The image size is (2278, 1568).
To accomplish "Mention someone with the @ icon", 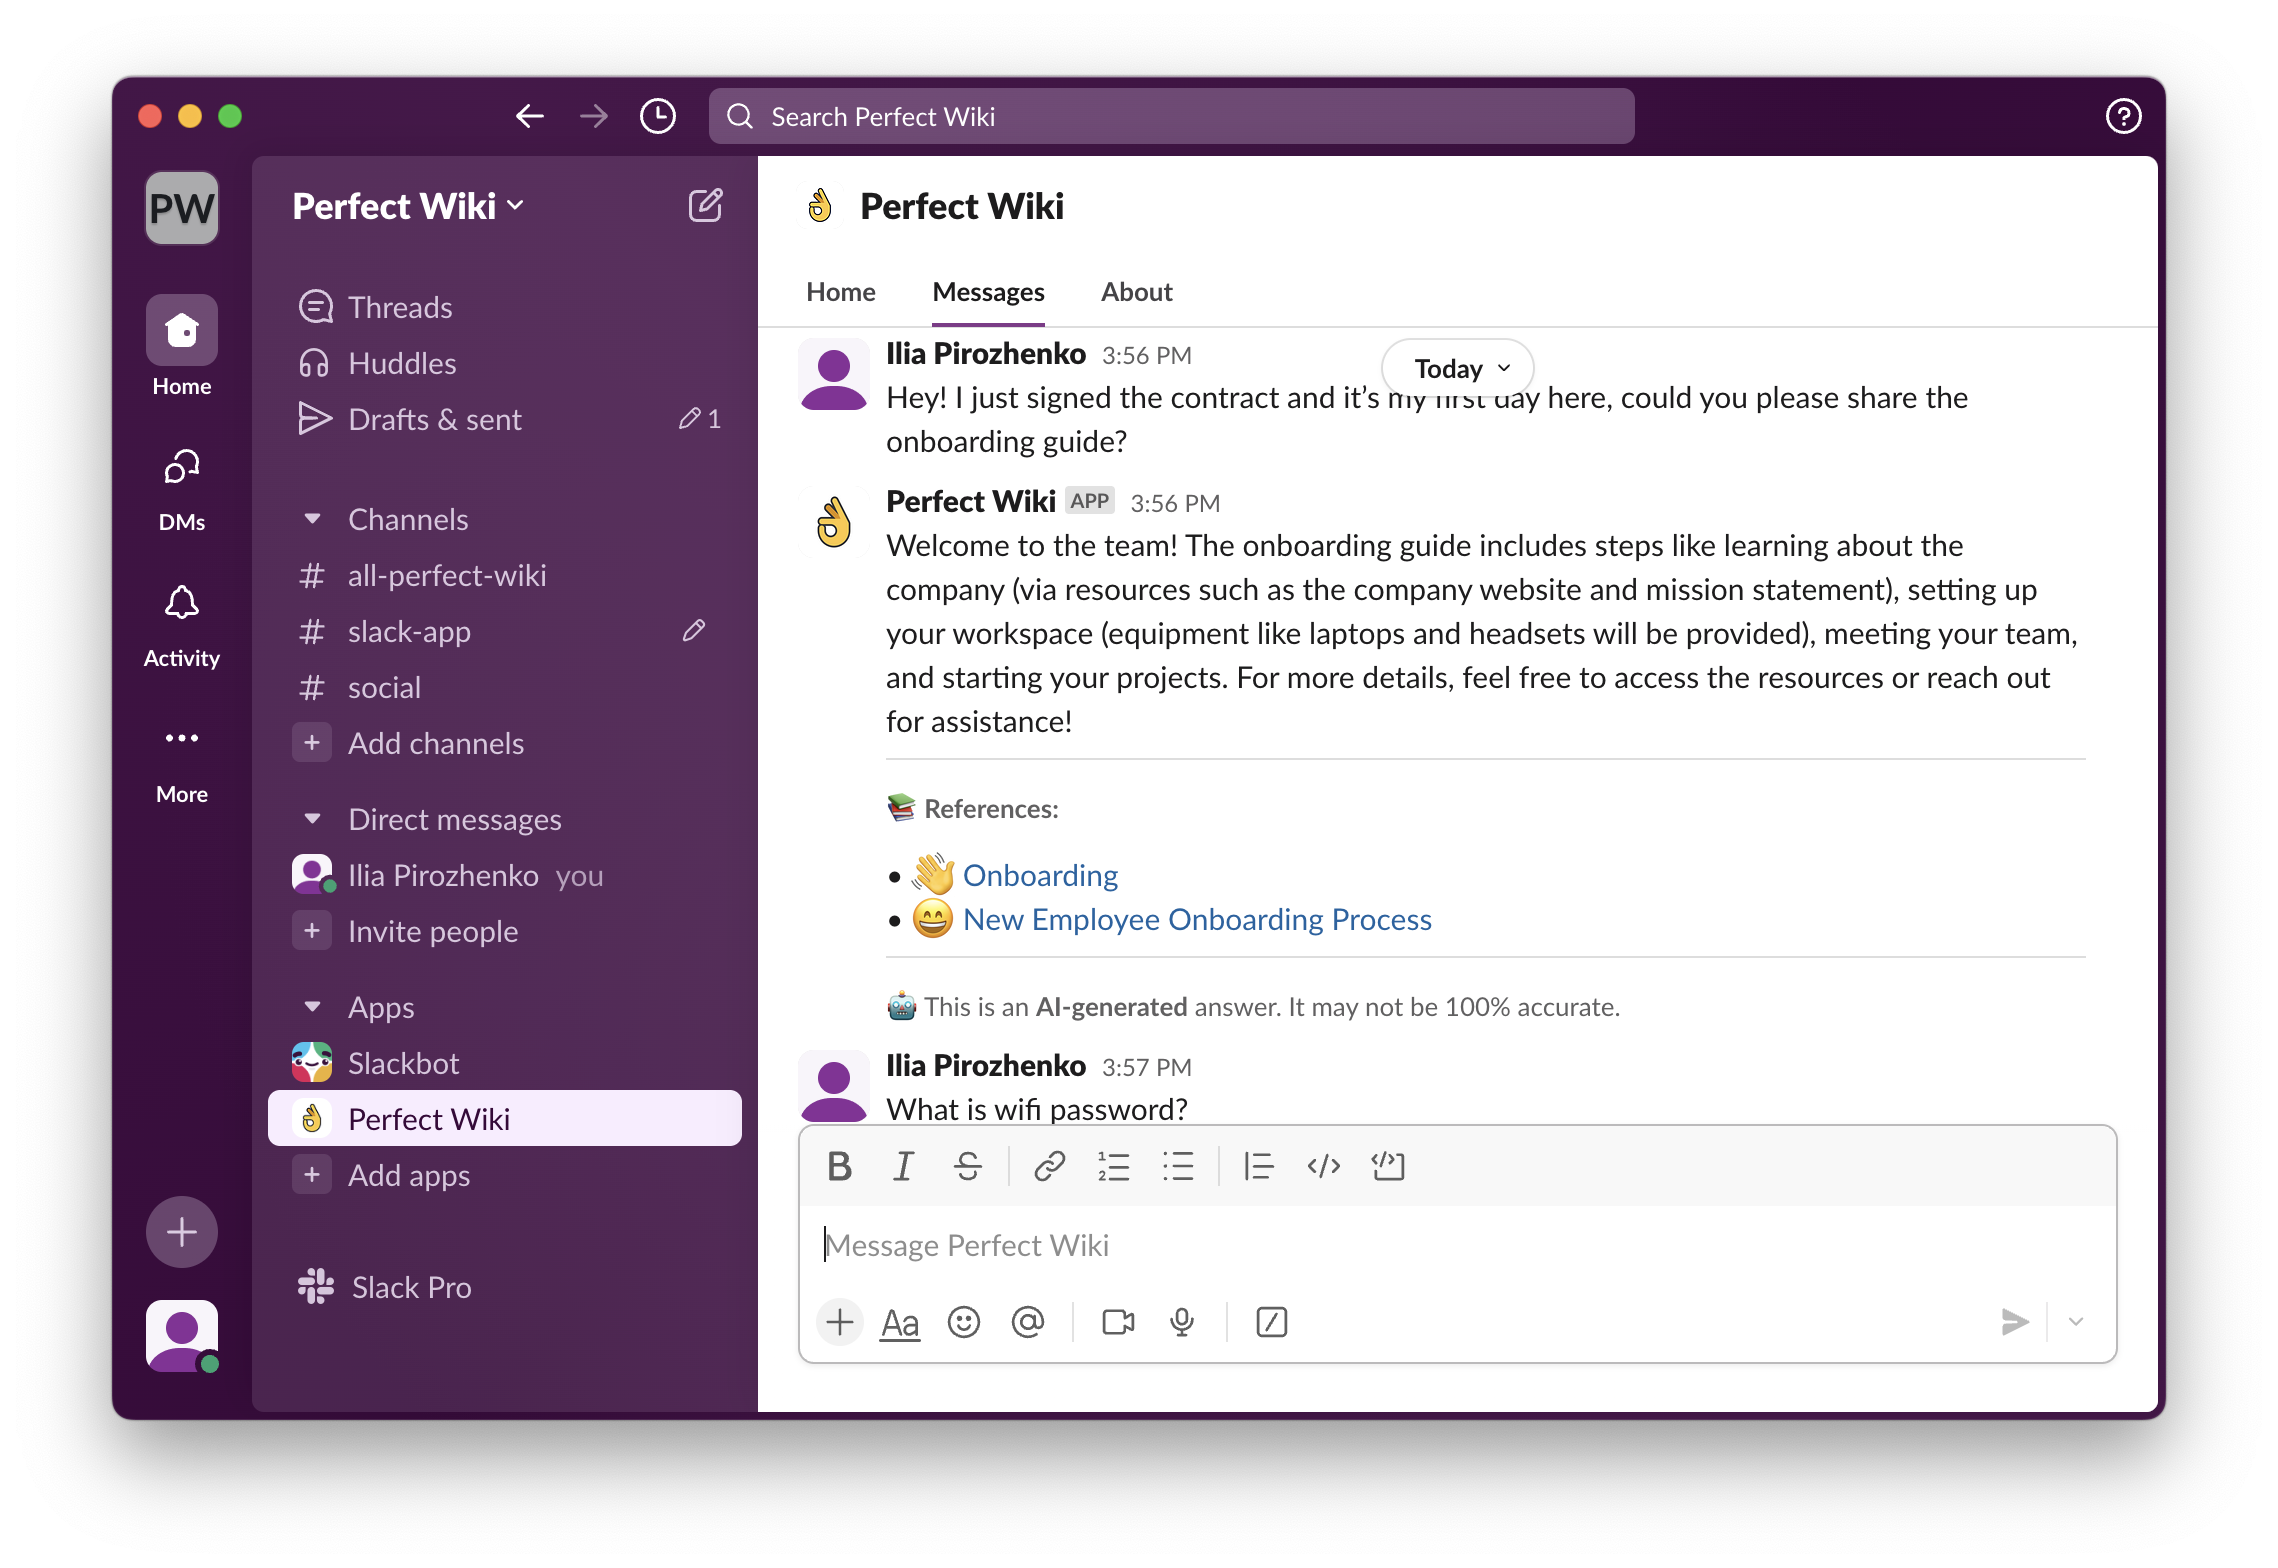I will tap(1028, 1321).
